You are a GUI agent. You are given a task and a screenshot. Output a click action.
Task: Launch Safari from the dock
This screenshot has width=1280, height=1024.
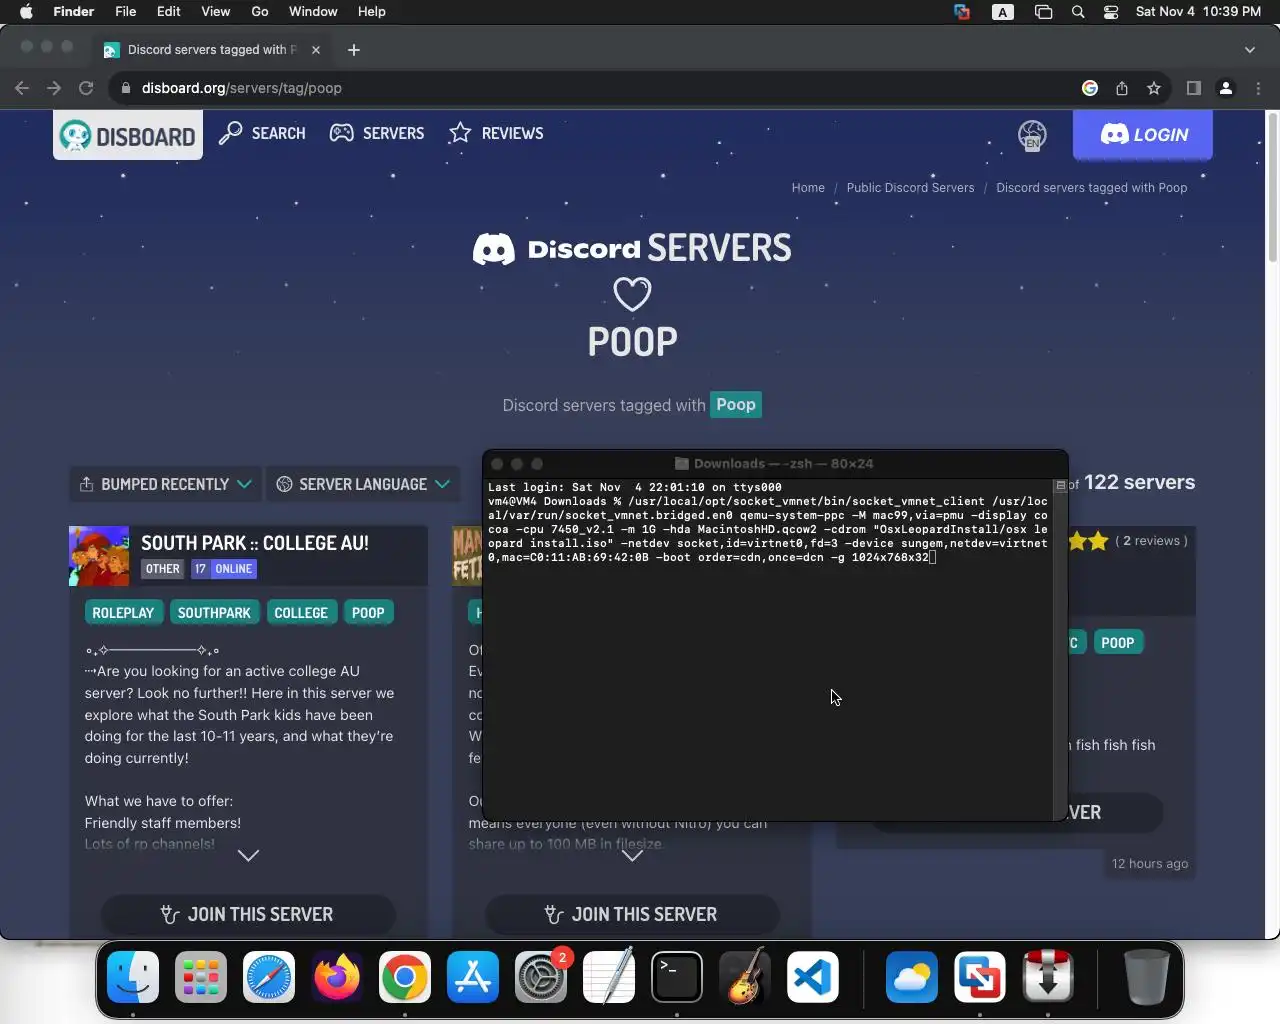269,977
